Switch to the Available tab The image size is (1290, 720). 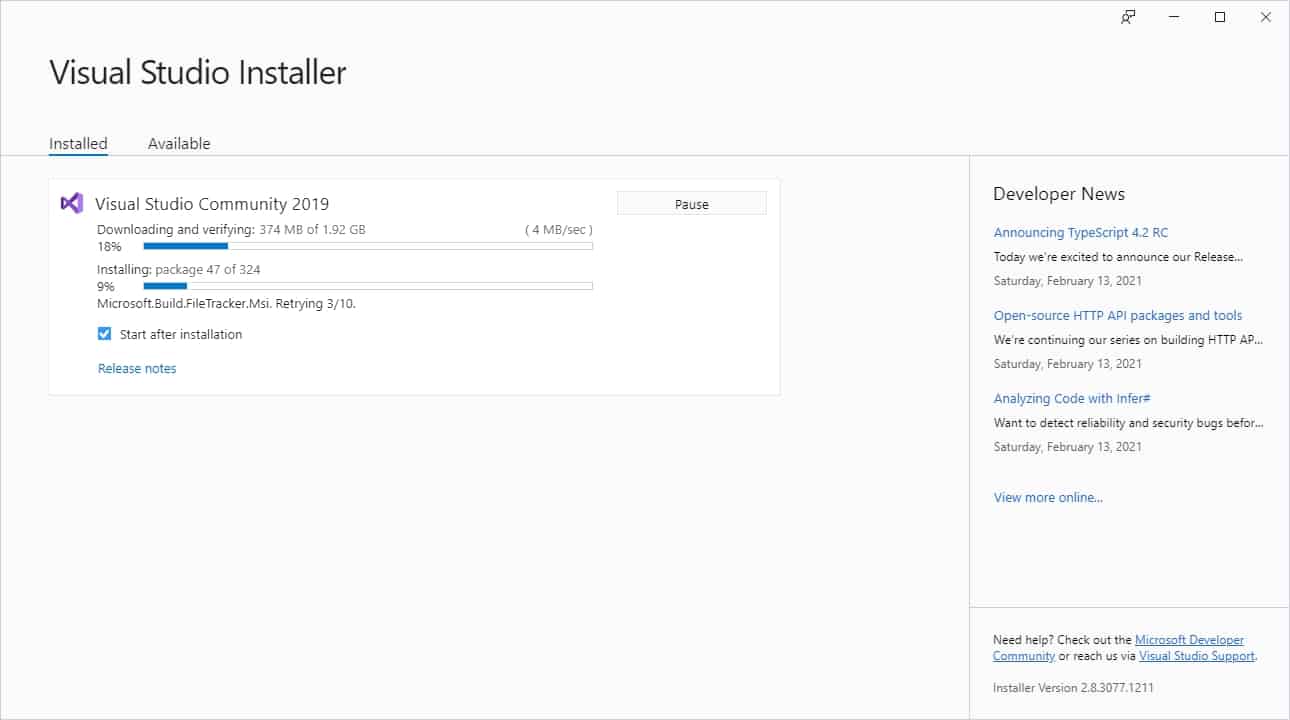[x=179, y=143]
